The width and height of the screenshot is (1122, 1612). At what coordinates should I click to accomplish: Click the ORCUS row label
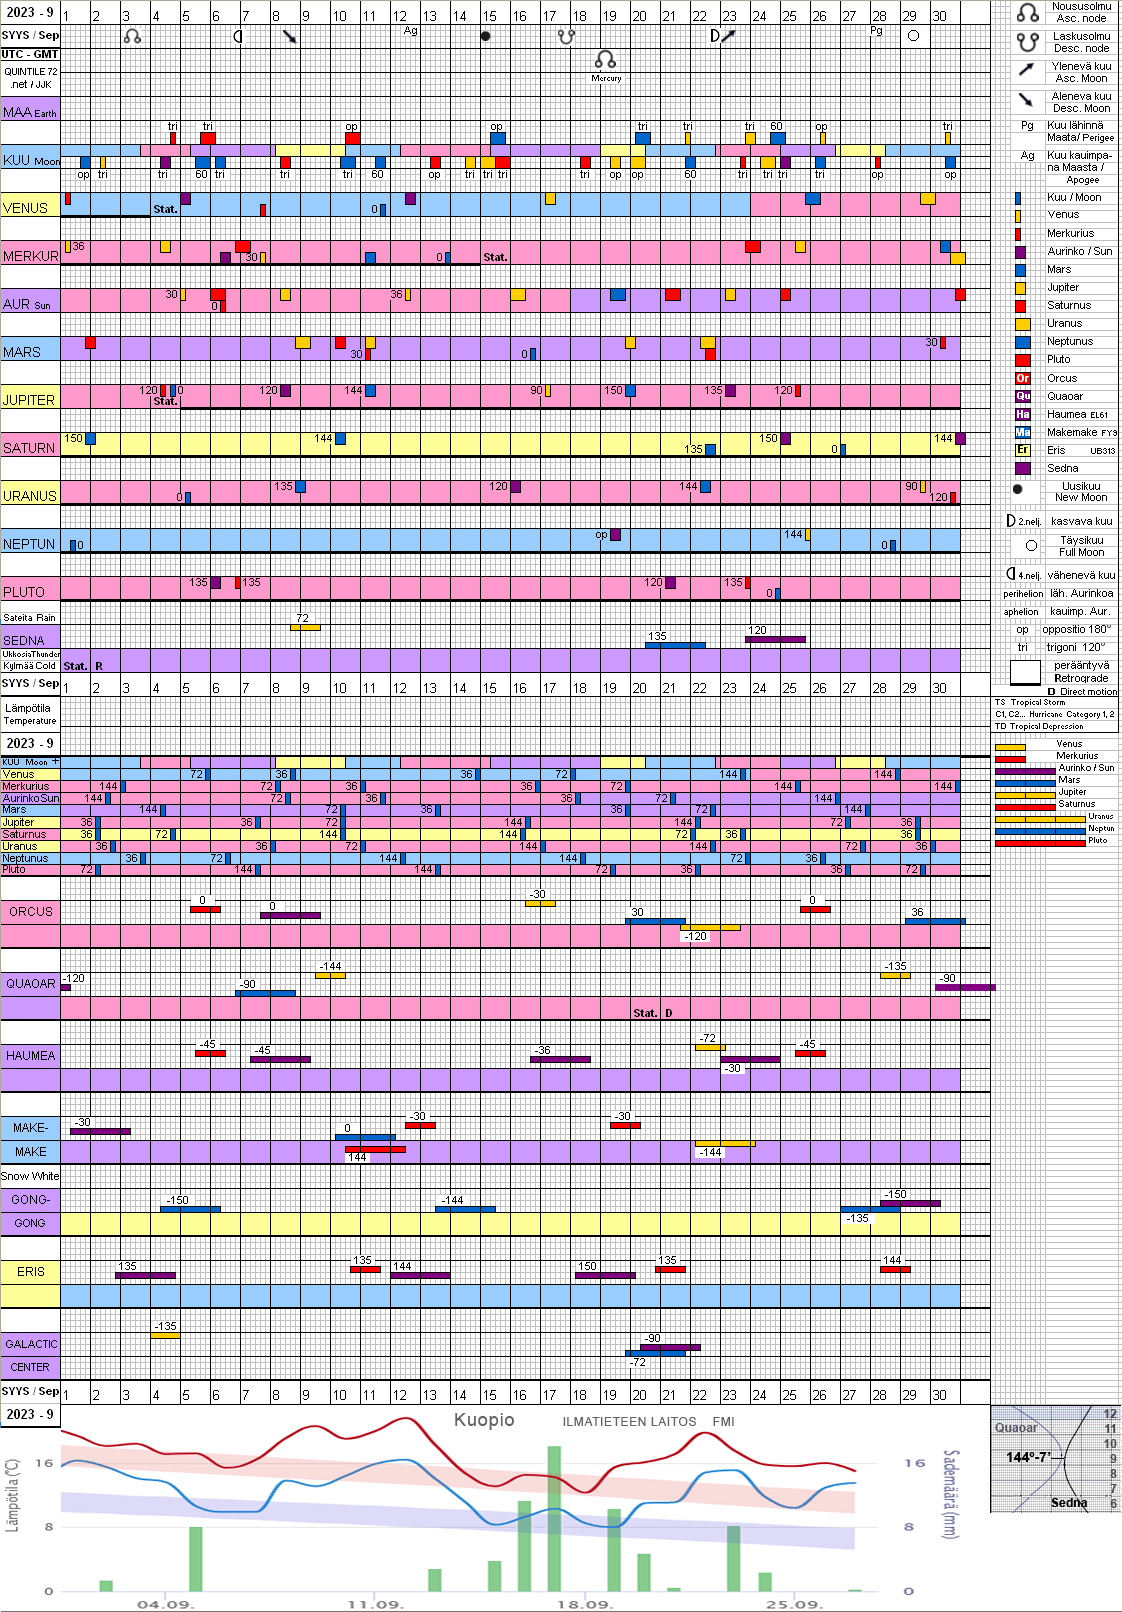coord(30,912)
